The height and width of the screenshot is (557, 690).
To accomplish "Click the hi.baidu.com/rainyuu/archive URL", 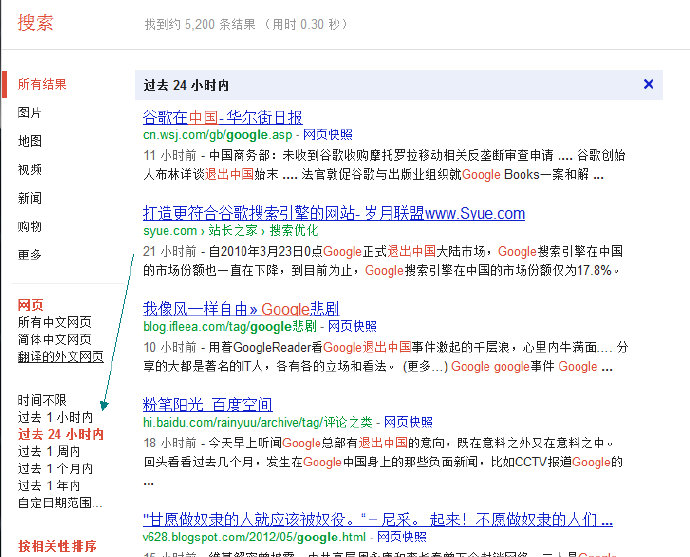I will pyautogui.click(x=258, y=422).
